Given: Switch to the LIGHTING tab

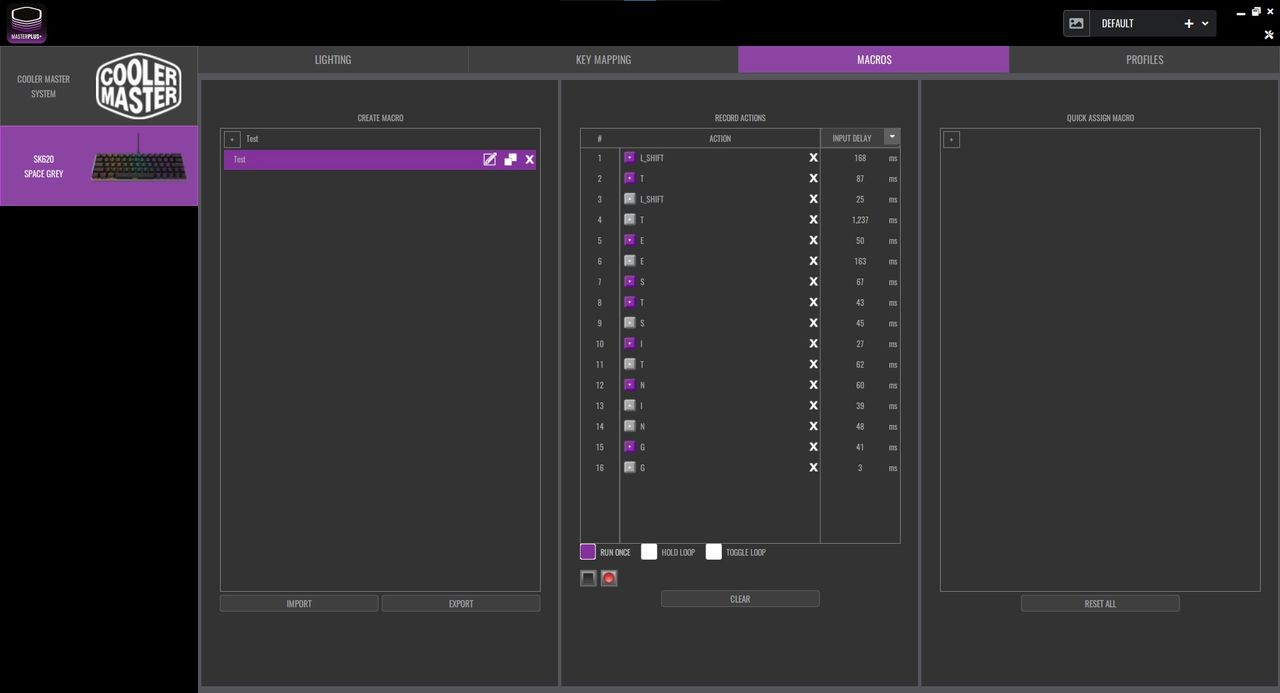Looking at the screenshot, I should point(333,59).
